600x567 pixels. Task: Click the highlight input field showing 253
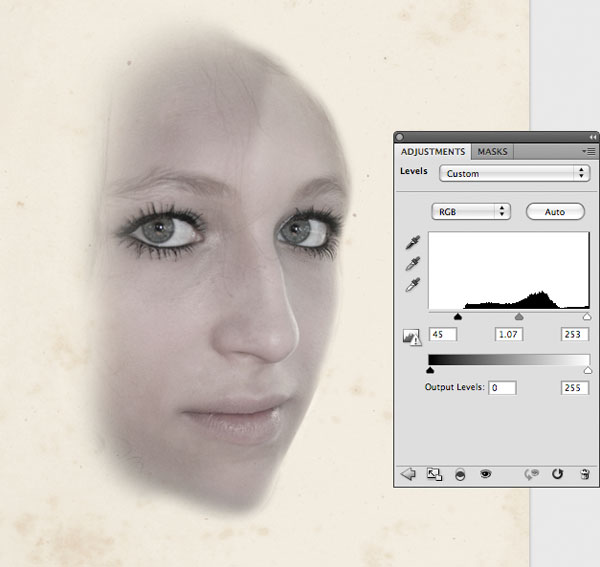pyautogui.click(x=575, y=334)
